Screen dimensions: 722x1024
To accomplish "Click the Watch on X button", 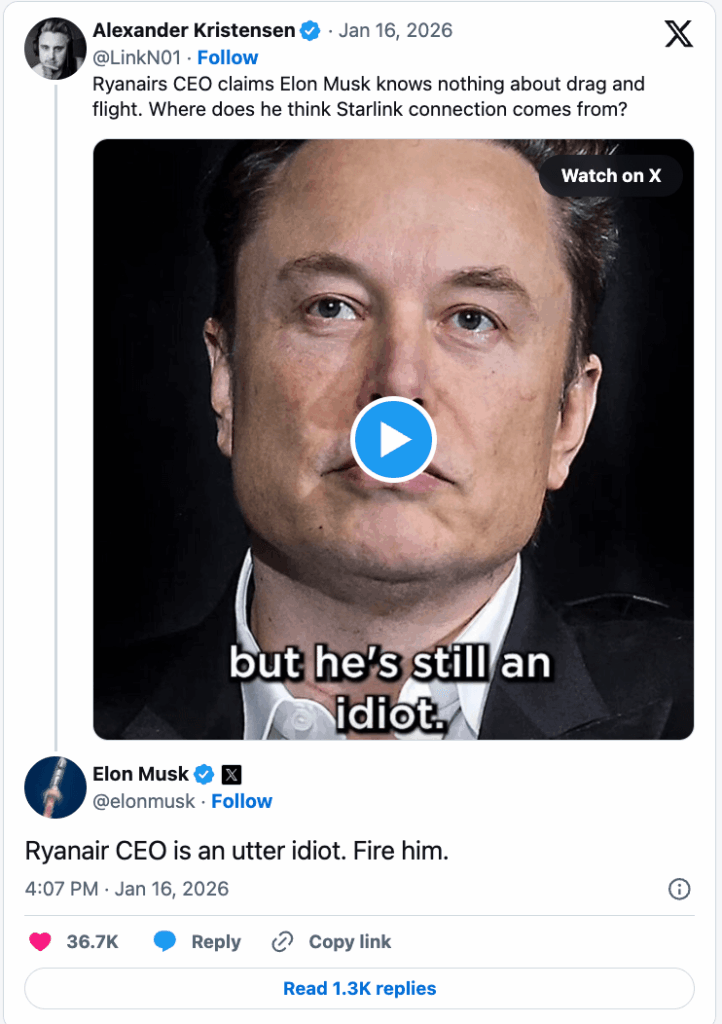I will pyautogui.click(x=610, y=176).
